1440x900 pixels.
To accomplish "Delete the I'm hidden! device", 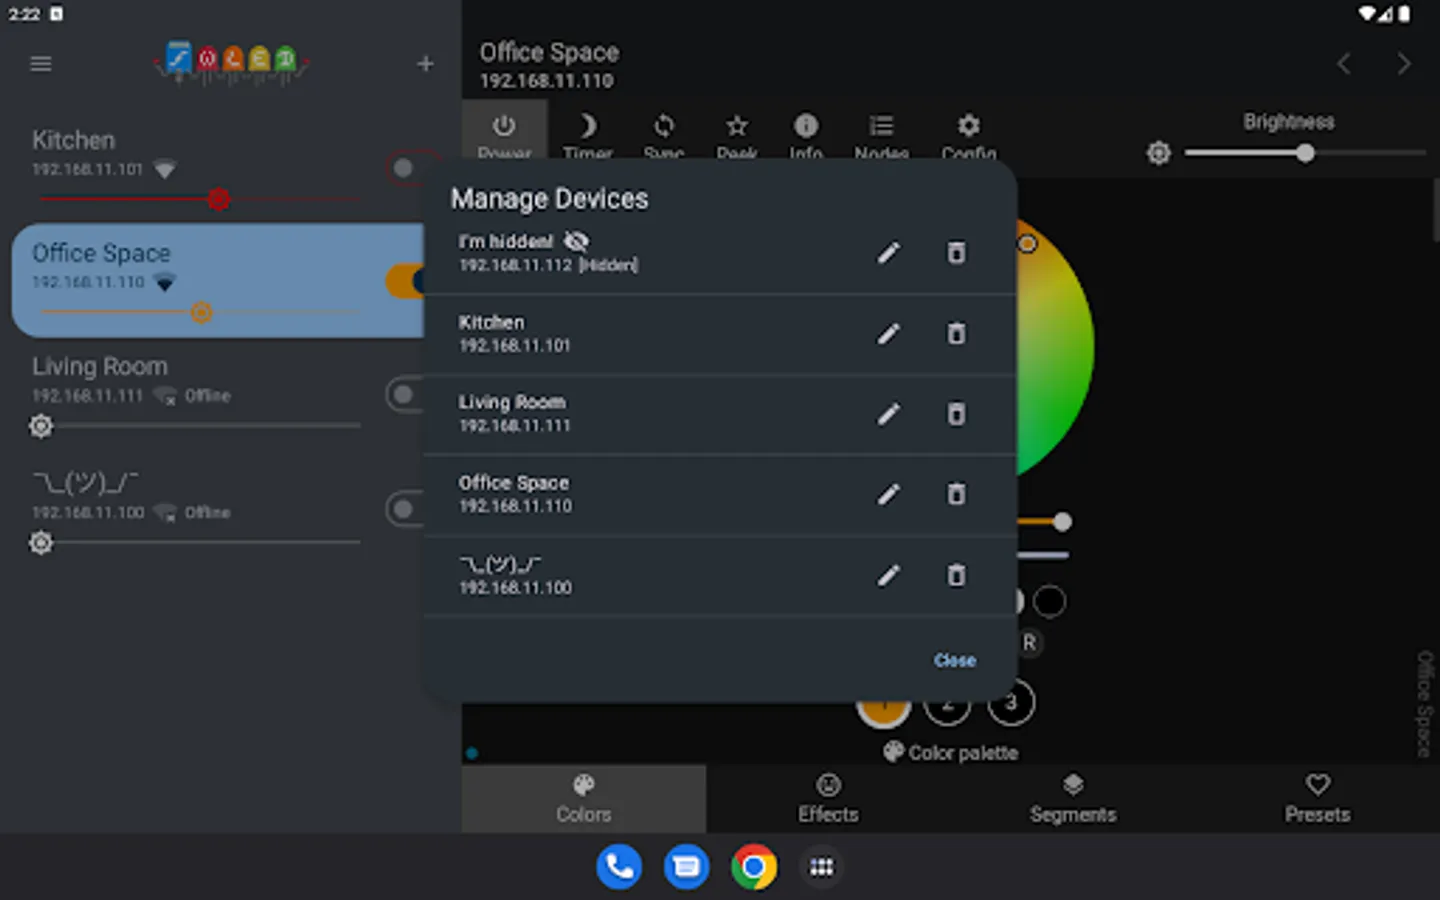I will pos(957,253).
